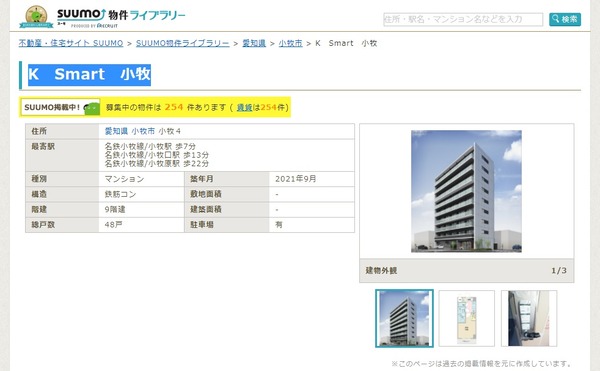Click 愛知県 link in address row

[x=116, y=131]
